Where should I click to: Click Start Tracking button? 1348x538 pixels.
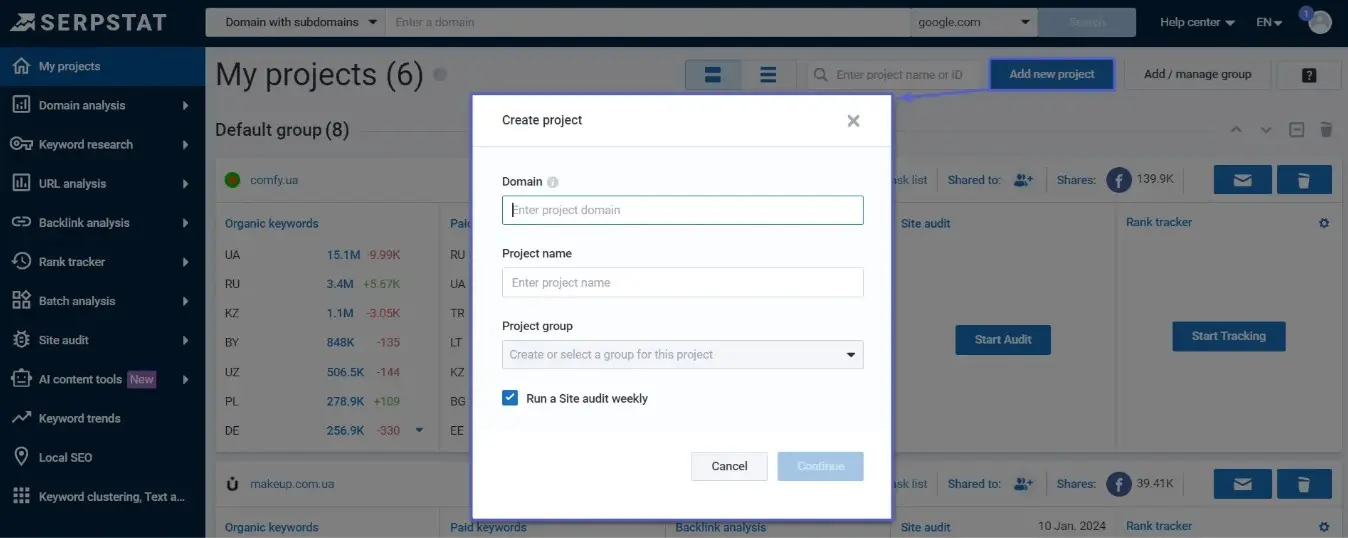click(x=1228, y=336)
